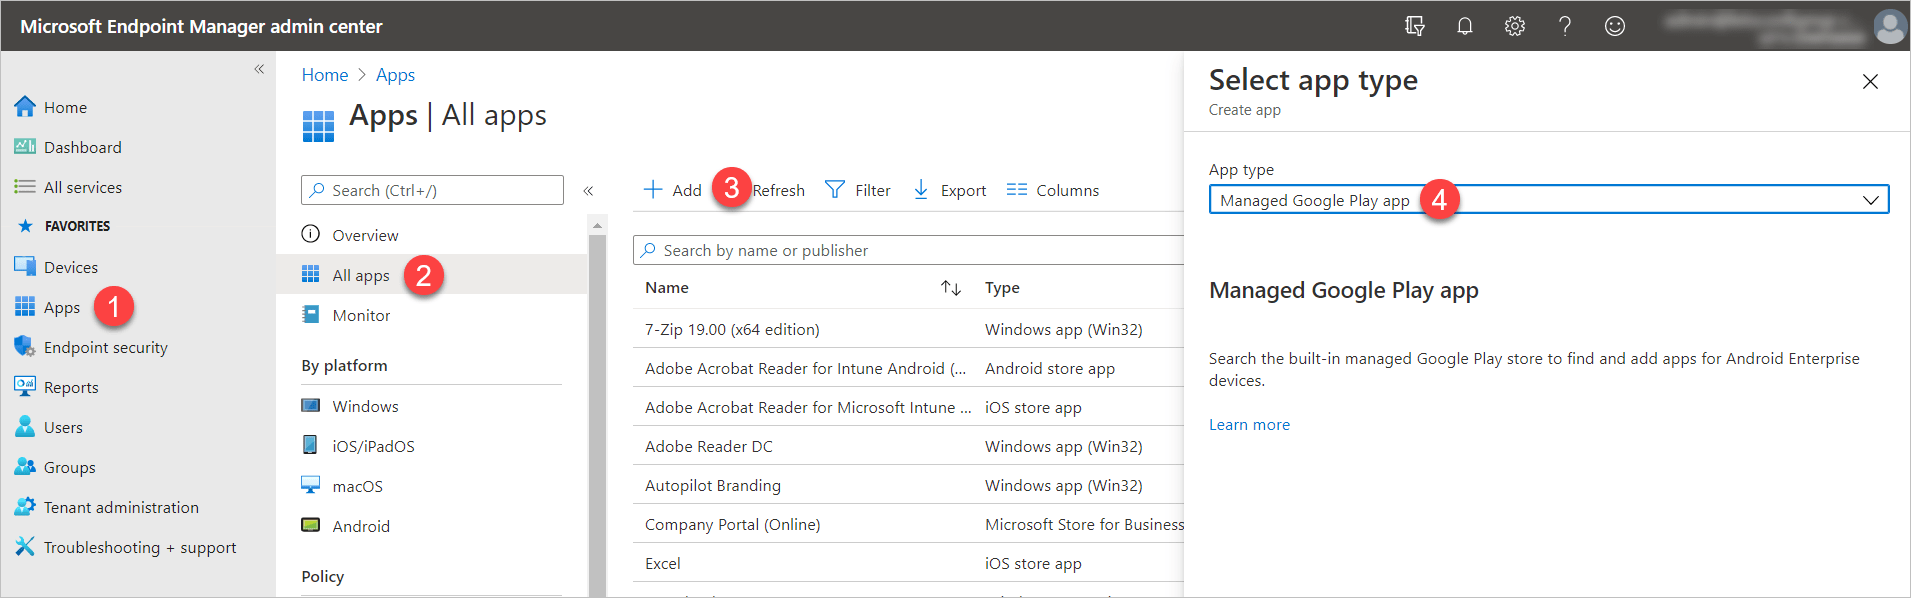The width and height of the screenshot is (1911, 598).
Task: Open the help question mark icon
Action: (1564, 26)
